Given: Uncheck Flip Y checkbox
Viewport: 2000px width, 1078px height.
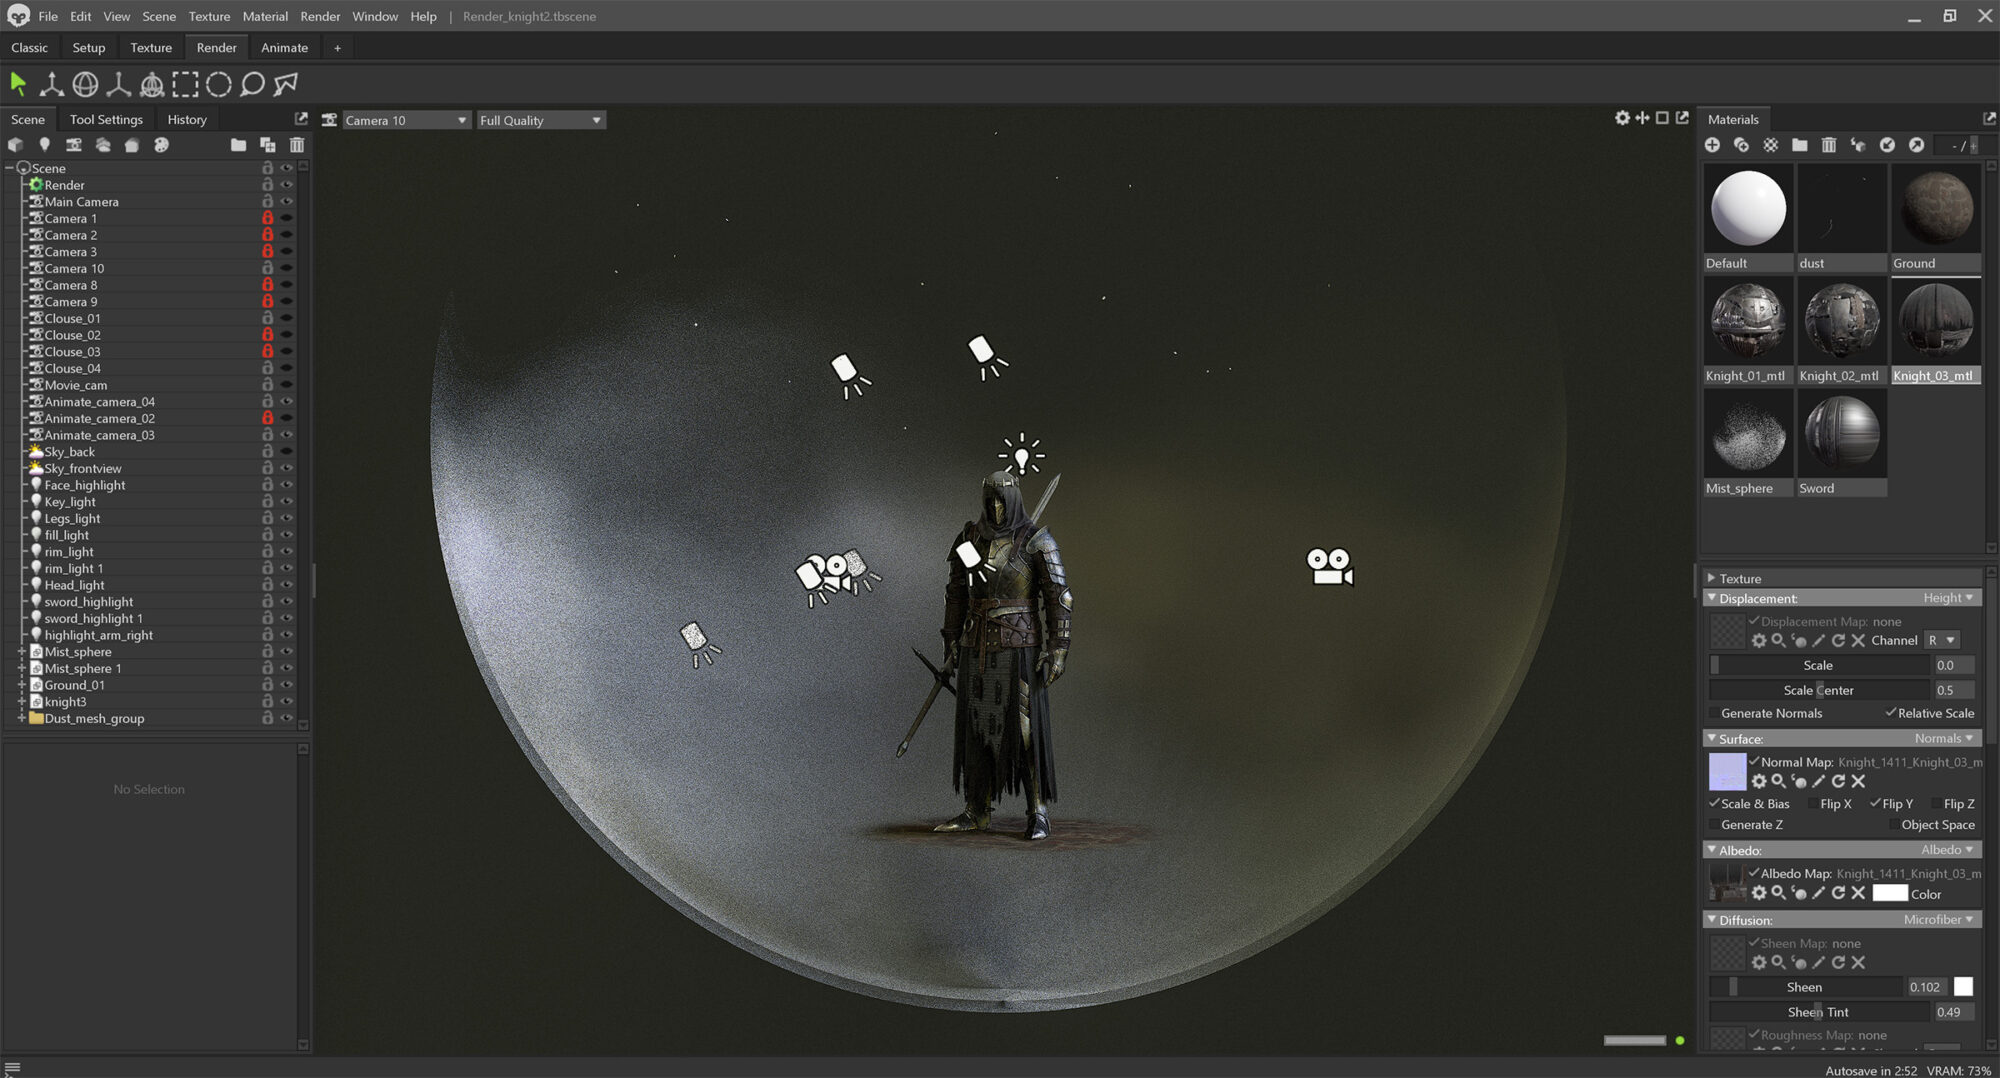Looking at the screenshot, I should point(1875,804).
